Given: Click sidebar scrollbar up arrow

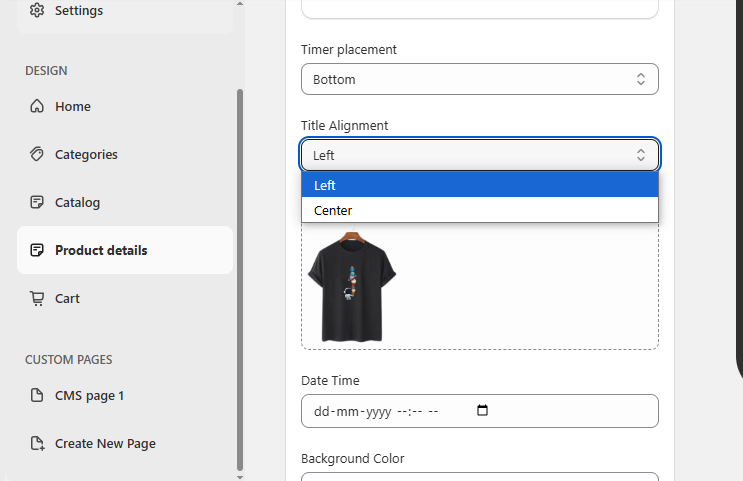Looking at the screenshot, I should pos(240,4).
